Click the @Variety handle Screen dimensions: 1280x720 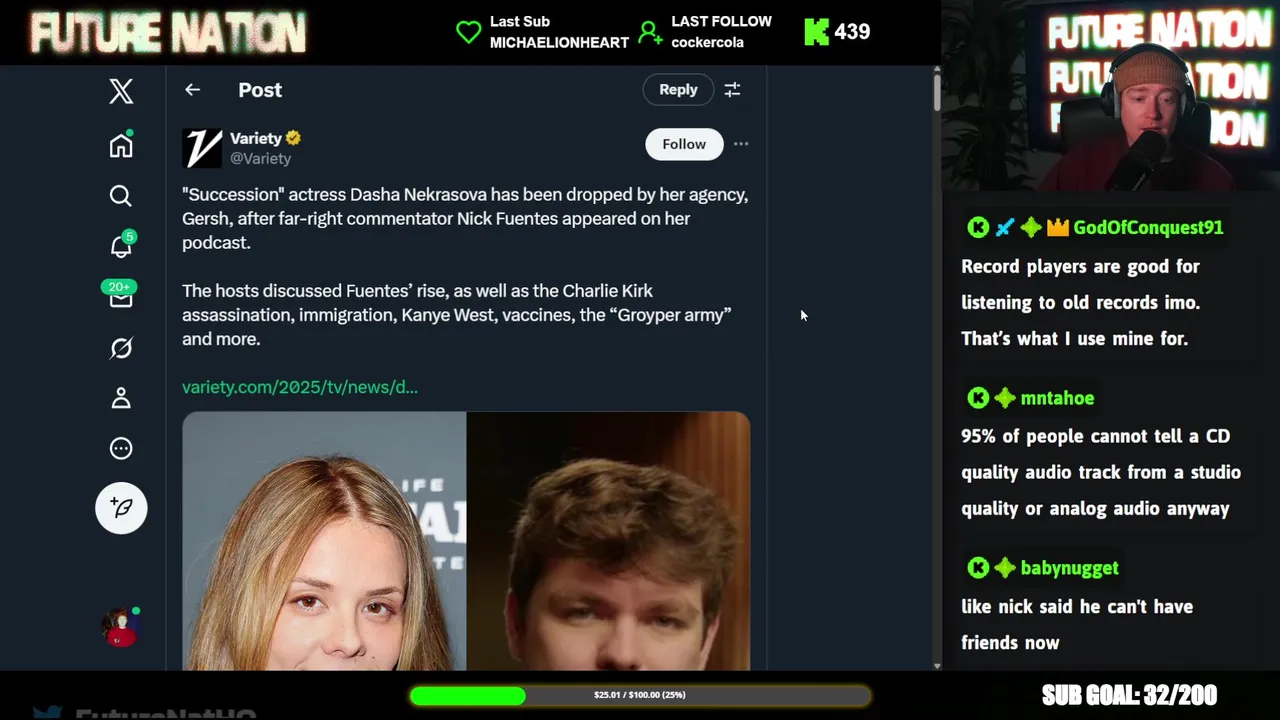tap(260, 158)
